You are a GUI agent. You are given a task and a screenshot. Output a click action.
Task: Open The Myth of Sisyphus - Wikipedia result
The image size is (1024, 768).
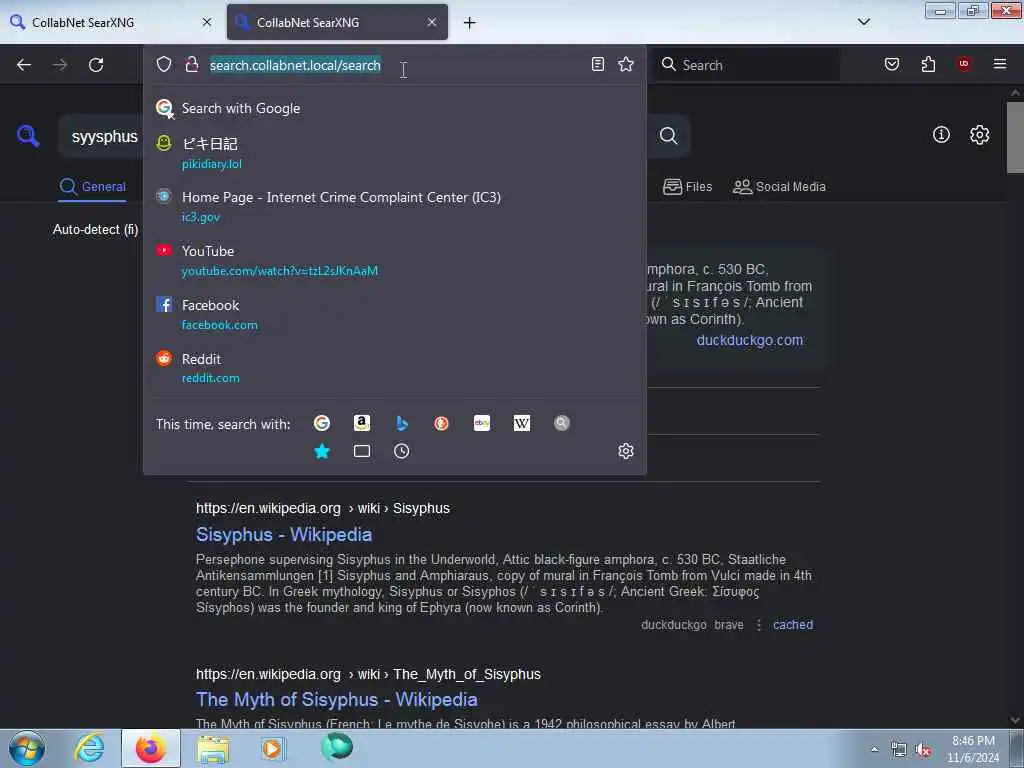coord(337,699)
